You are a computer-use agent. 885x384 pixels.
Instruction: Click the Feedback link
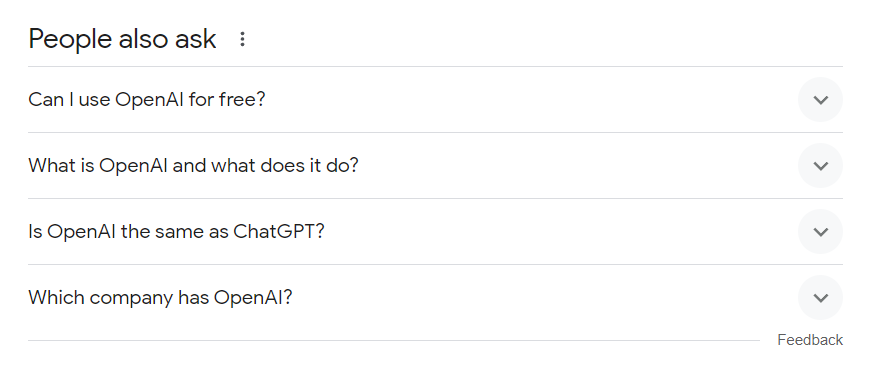point(810,340)
